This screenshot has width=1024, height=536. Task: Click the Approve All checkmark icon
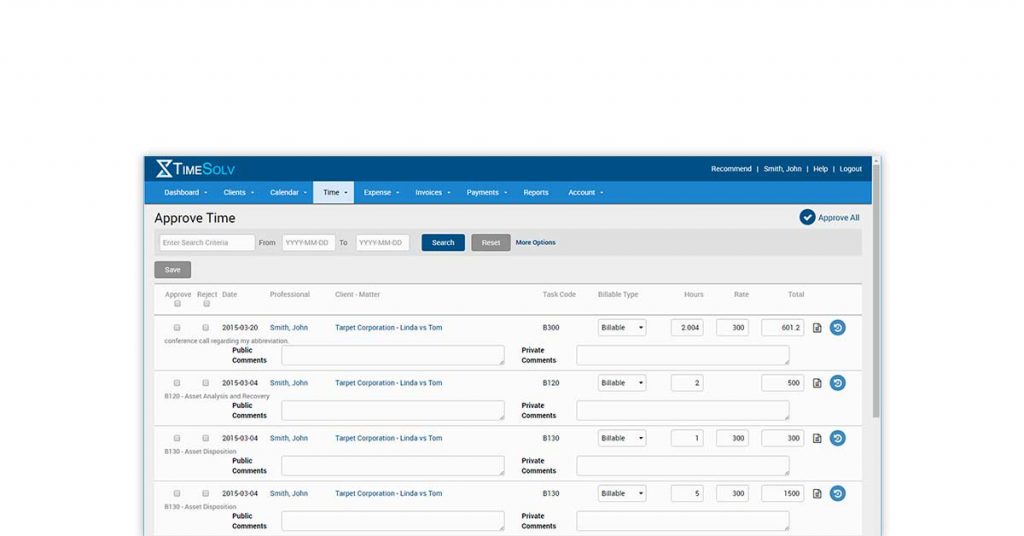pos(807,217)
